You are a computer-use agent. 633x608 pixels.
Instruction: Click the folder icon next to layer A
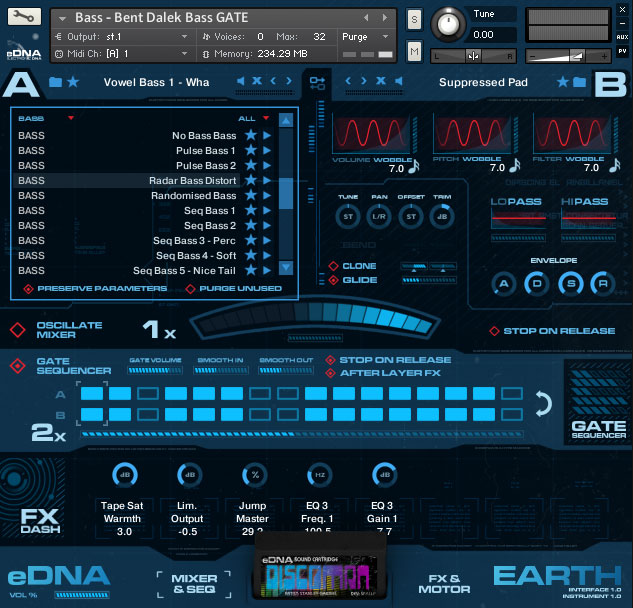pyautogui.click(x=53, y=81)
